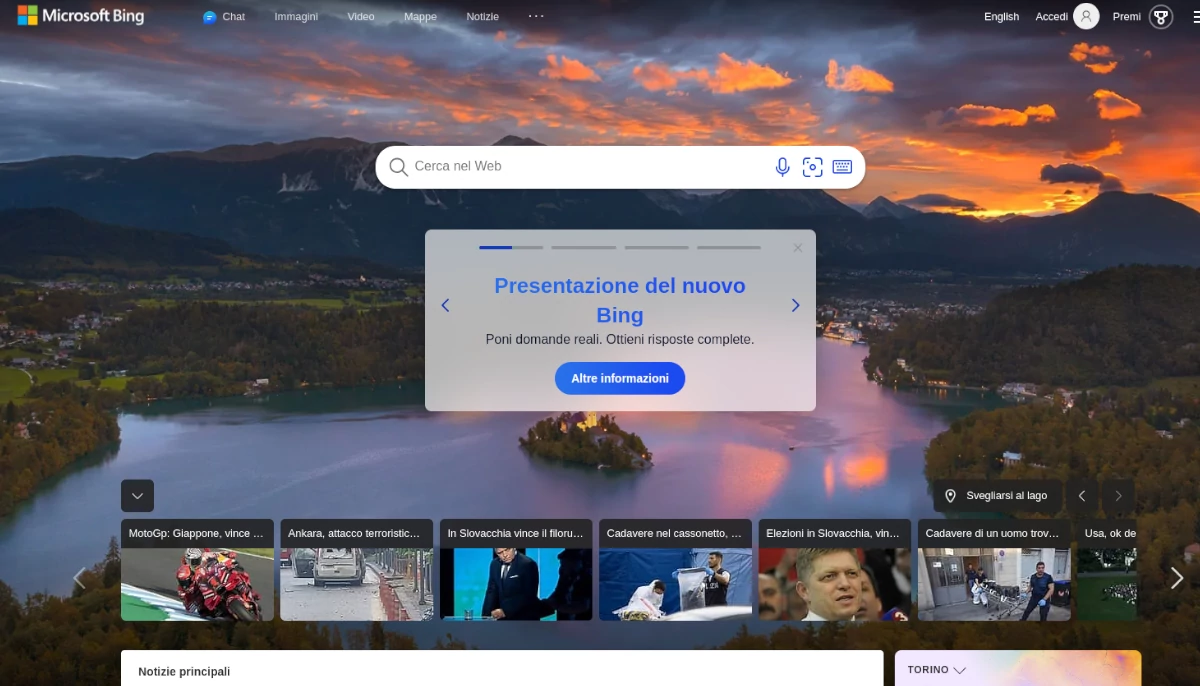
Task: Start voice search with the microphone icon
Action: click(x=783, y=167)
